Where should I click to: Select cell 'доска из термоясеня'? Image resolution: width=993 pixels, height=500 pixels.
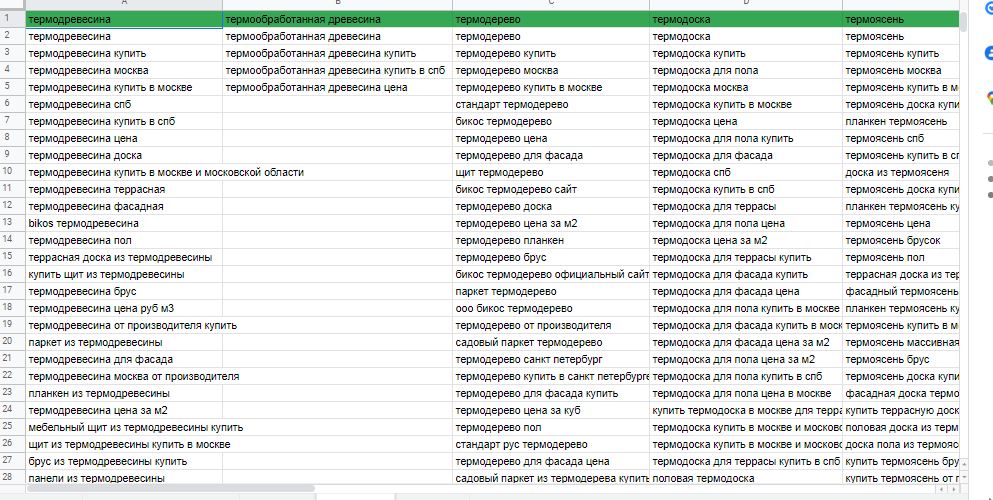point(901,172)
